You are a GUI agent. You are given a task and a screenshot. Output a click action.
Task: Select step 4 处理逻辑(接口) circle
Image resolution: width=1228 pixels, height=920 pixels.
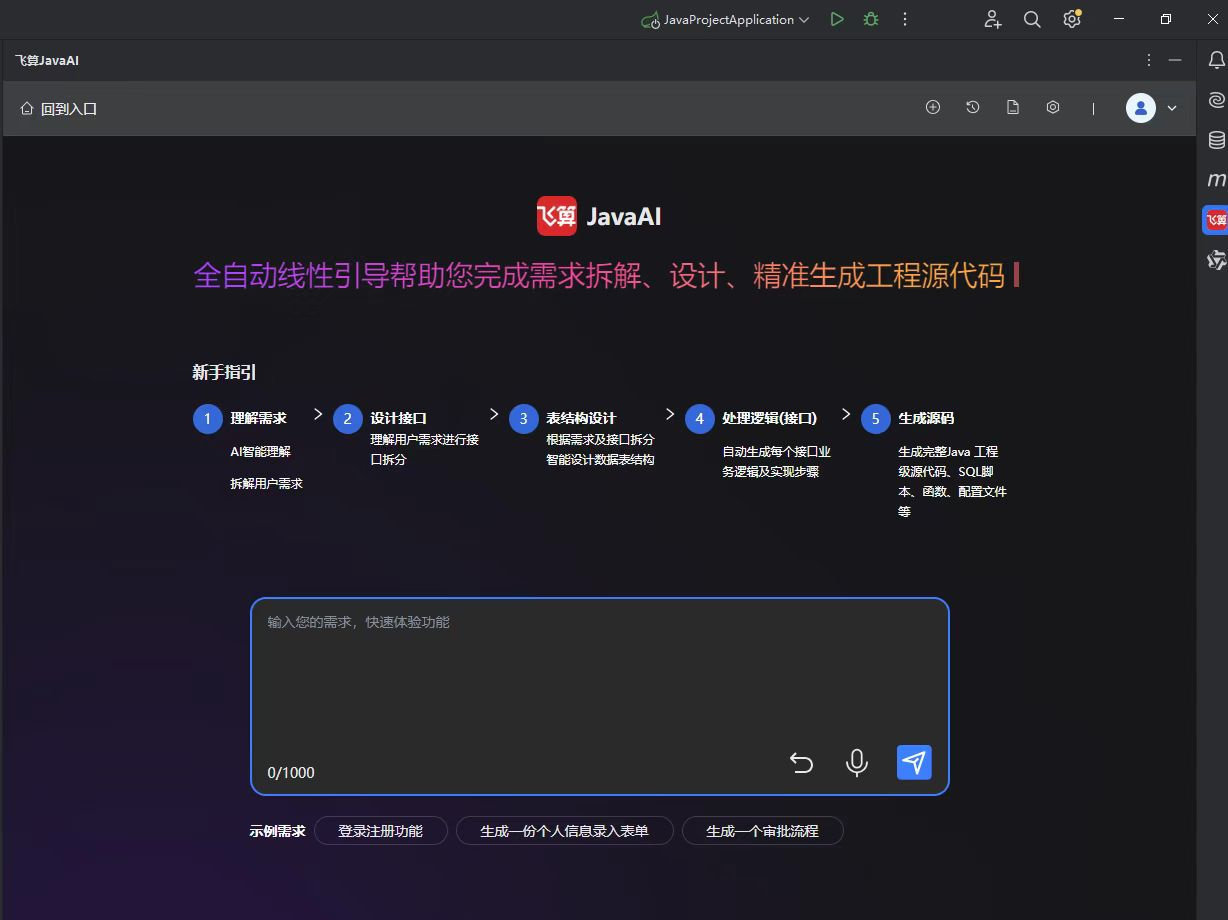click(700, 419)
